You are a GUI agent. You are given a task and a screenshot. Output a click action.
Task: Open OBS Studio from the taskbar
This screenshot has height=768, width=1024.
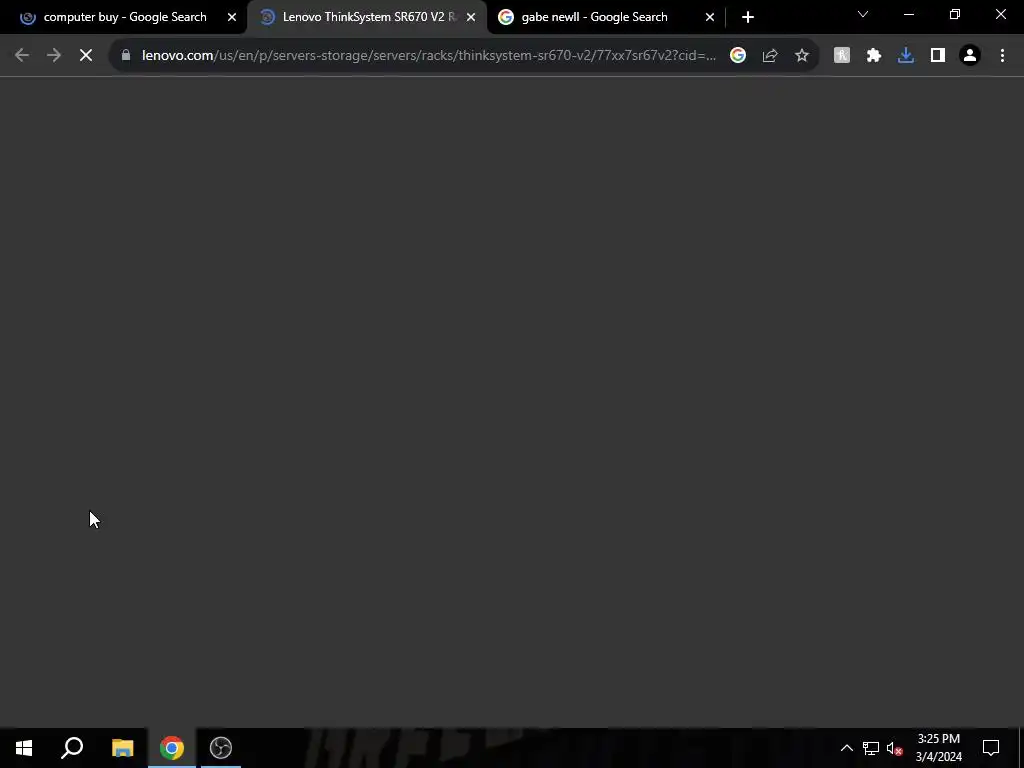click(221, 748)
